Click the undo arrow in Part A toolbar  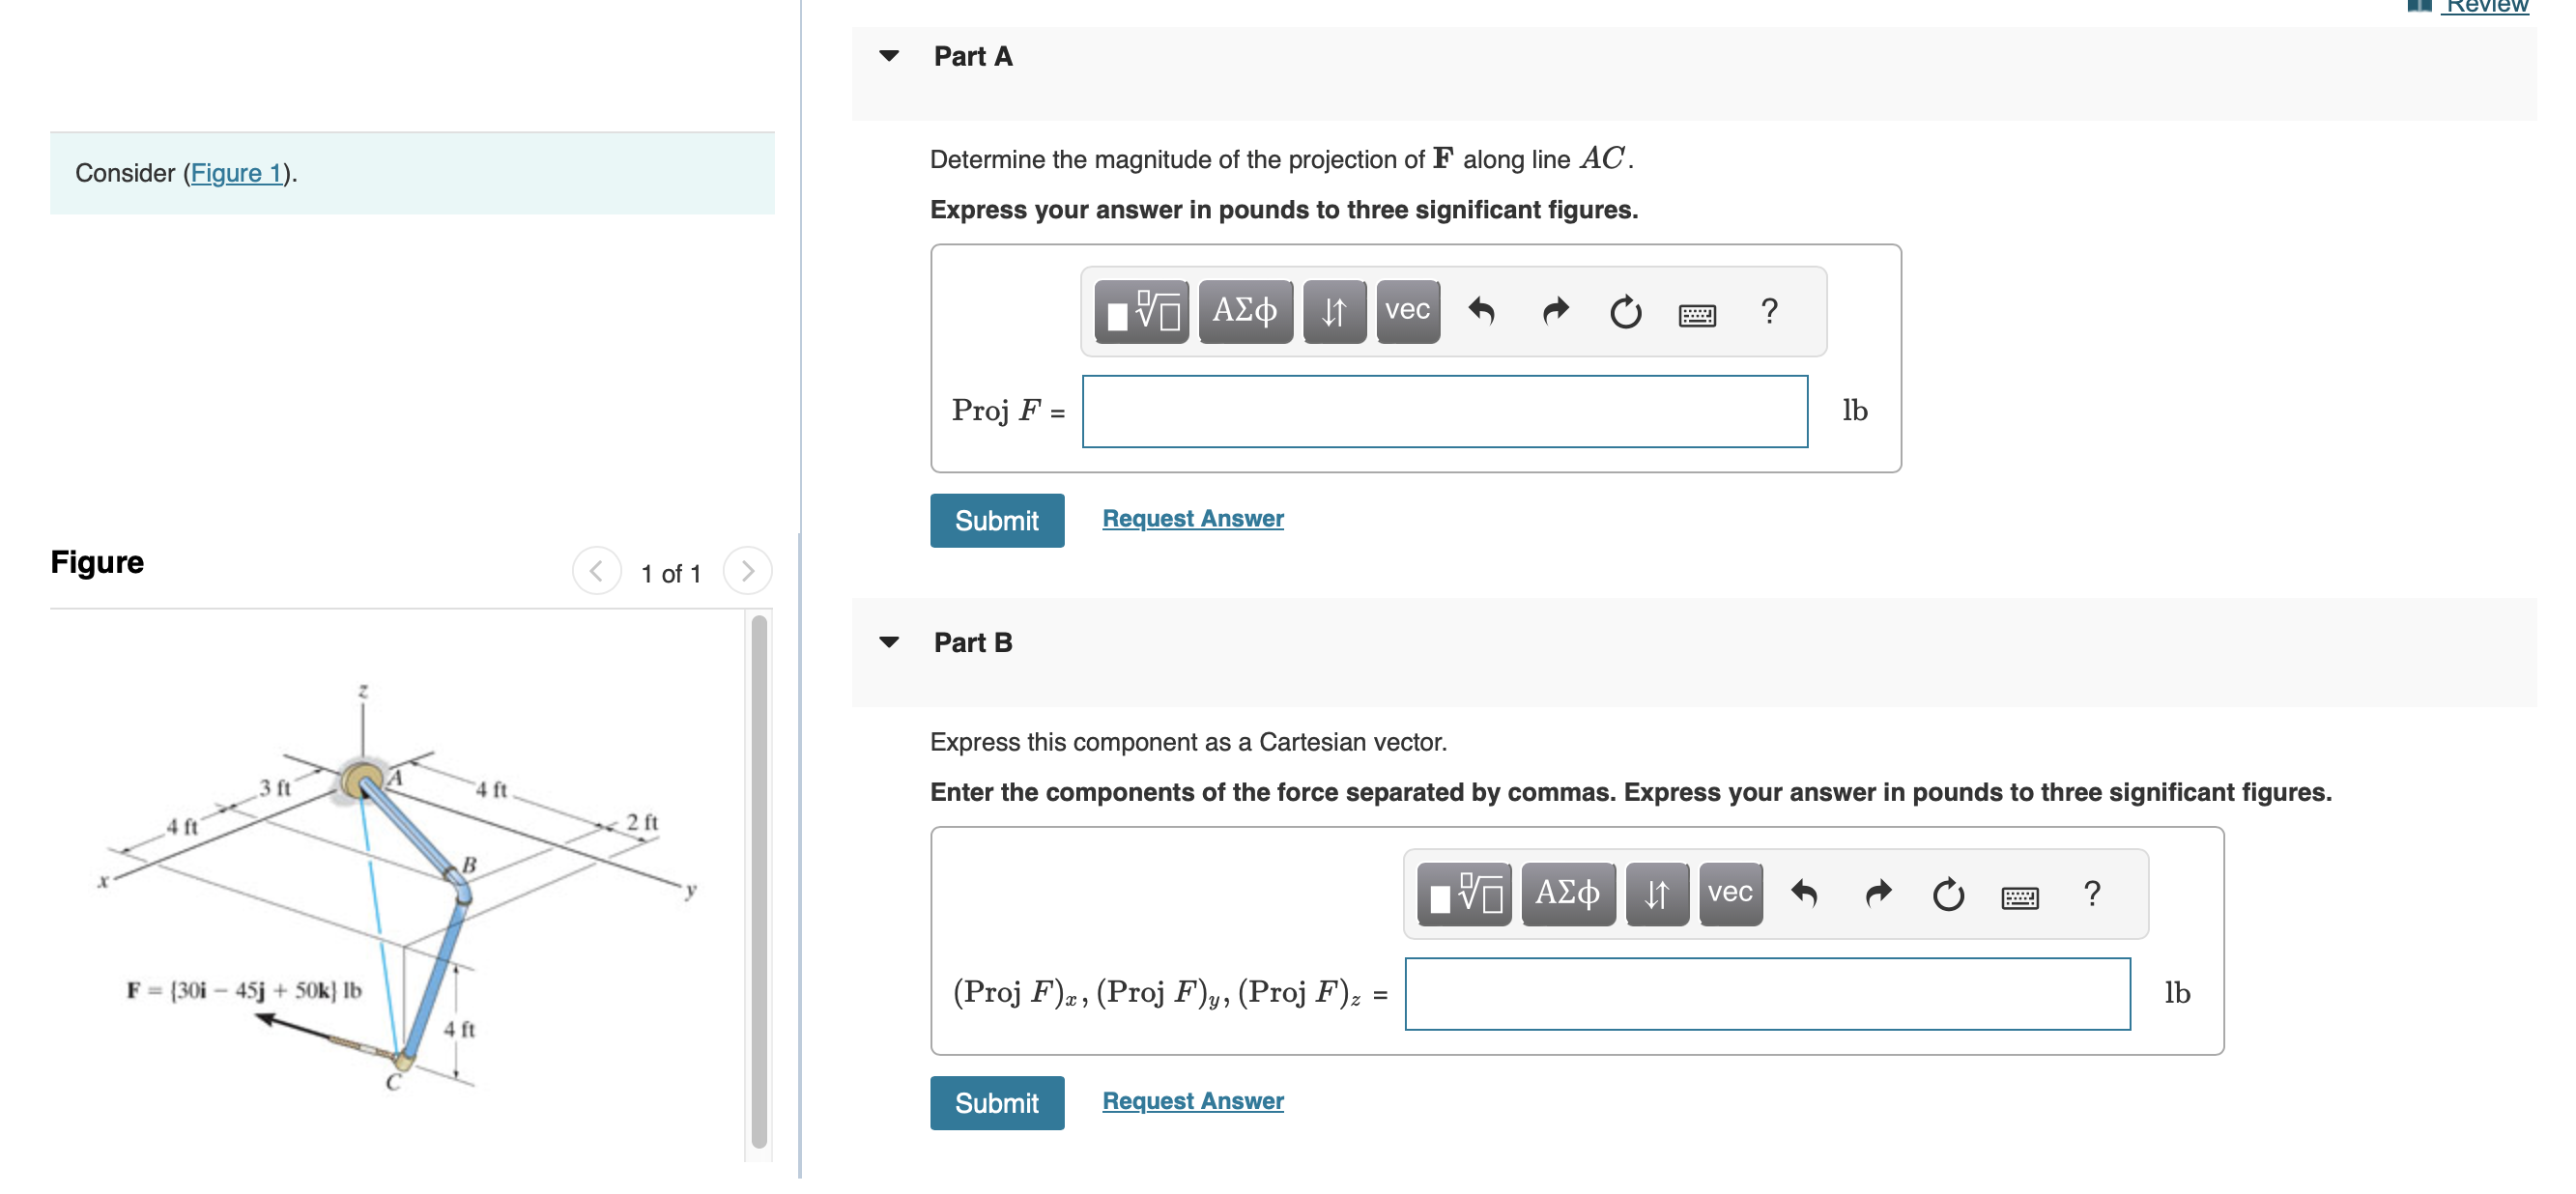coord(1483,311)
